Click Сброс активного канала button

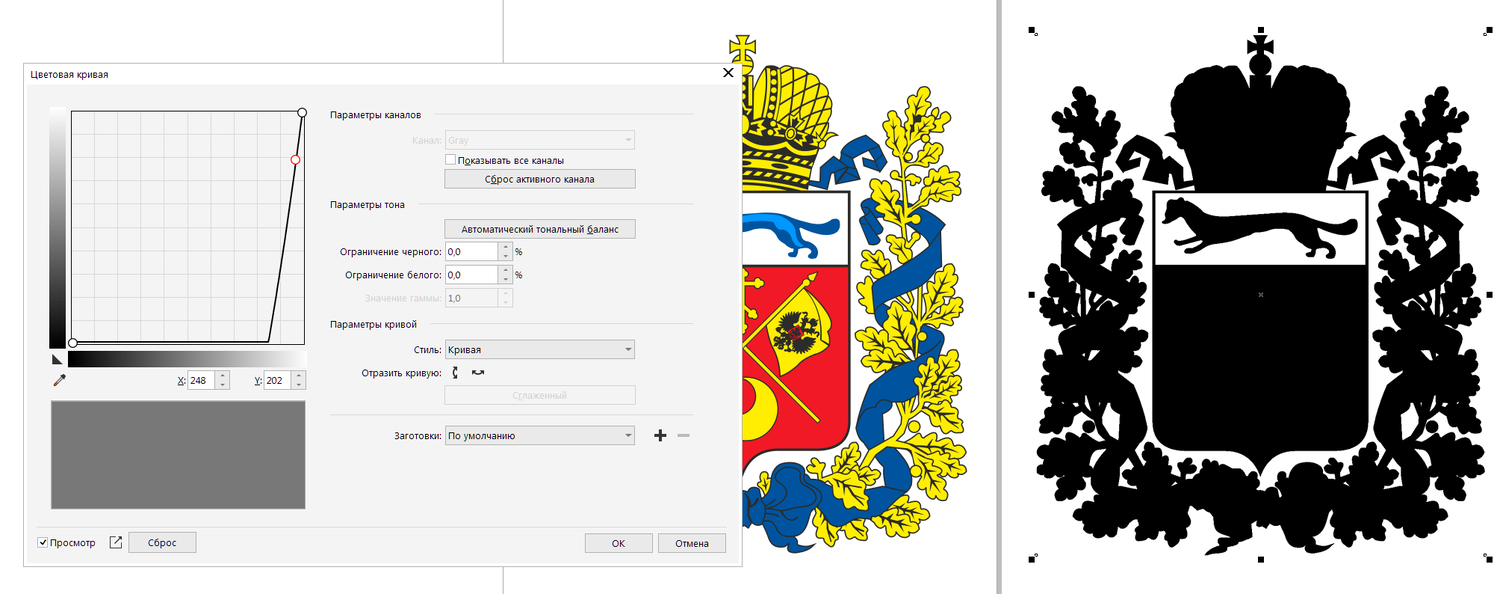click(539, 179)
